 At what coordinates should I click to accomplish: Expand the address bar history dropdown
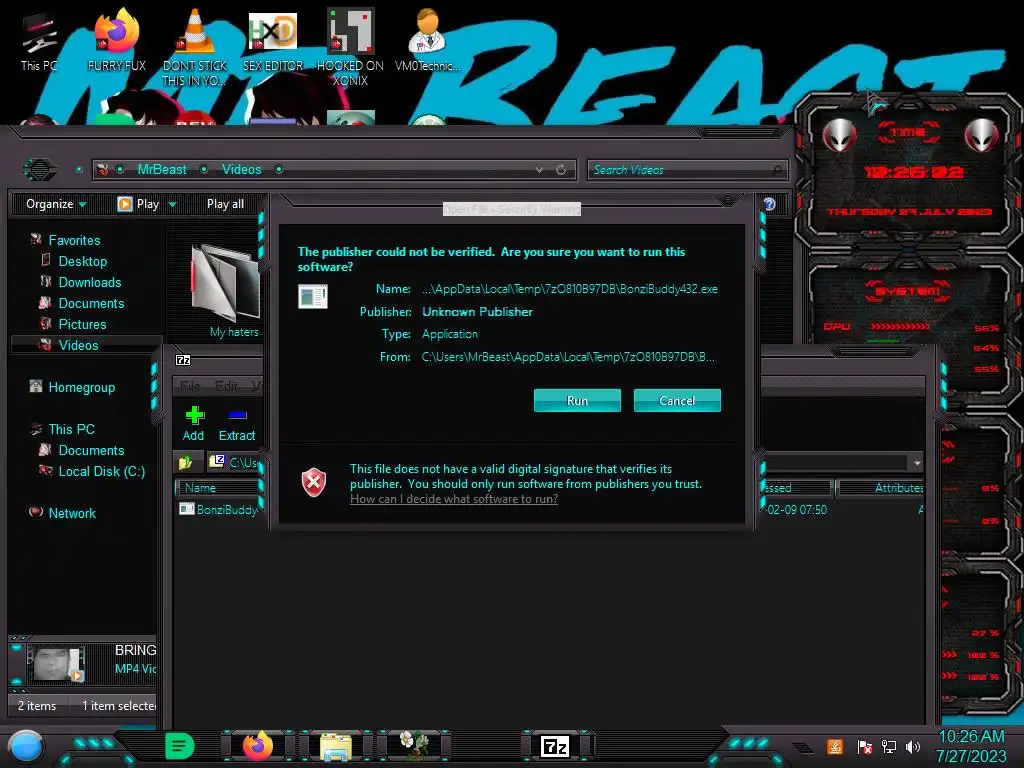click(x=539, y=169)
